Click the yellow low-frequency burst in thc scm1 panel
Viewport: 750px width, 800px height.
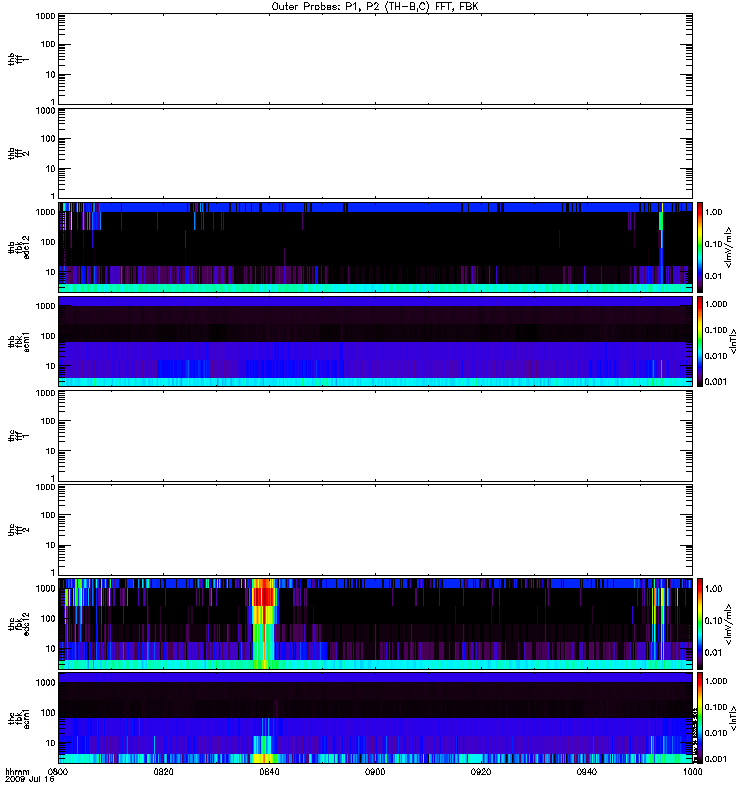click(x=262, y=758)
